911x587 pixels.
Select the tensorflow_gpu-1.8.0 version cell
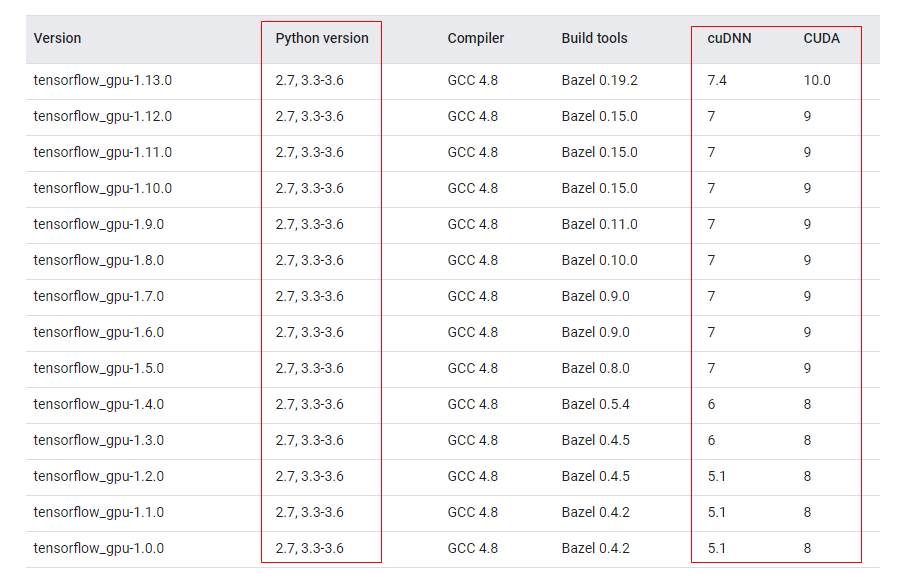click(99, 260)
